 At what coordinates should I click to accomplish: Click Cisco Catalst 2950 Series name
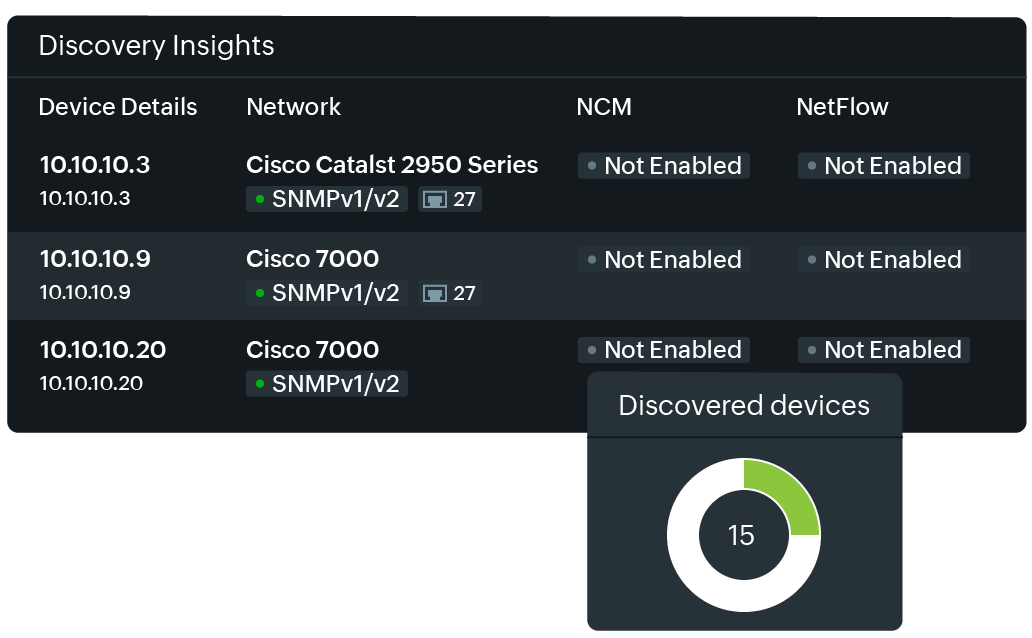pos(392,165)
